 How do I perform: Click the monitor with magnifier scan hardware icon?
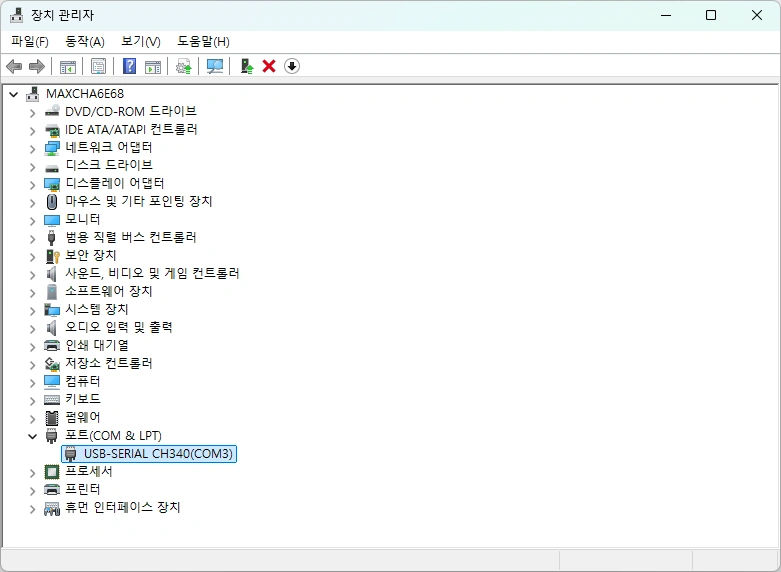[215, 66]
